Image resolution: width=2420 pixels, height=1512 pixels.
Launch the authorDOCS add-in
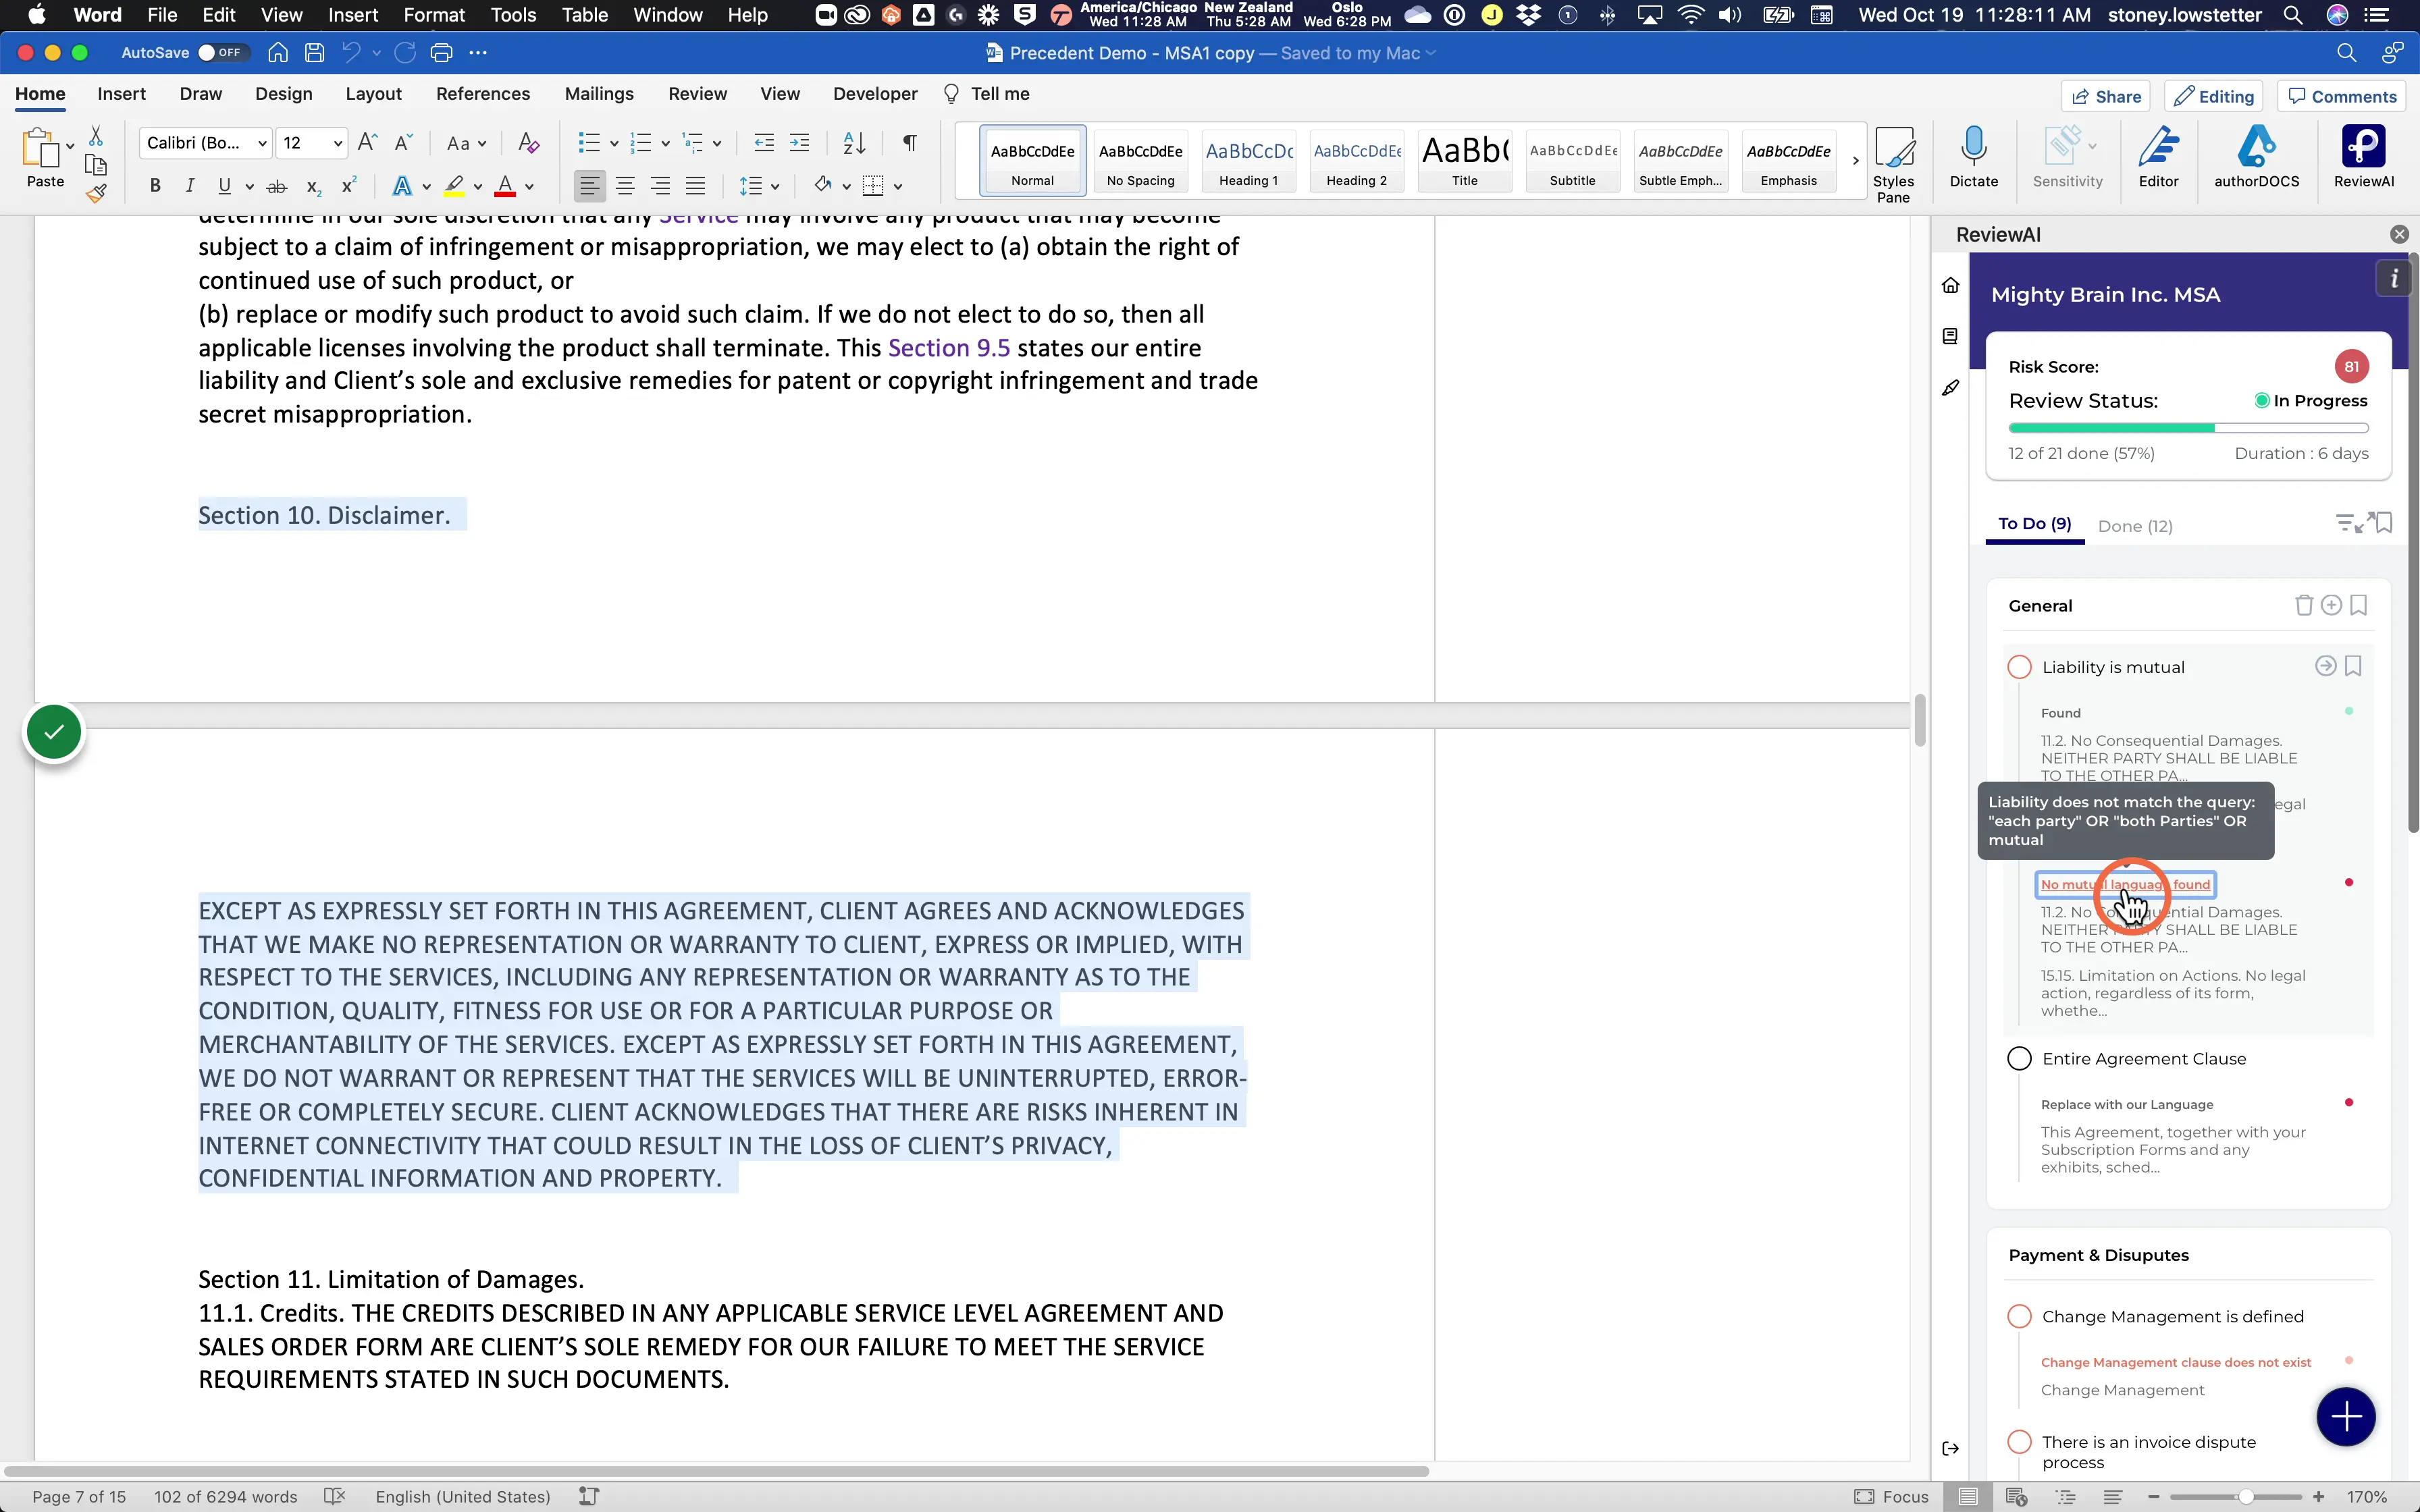point(2256,157)
